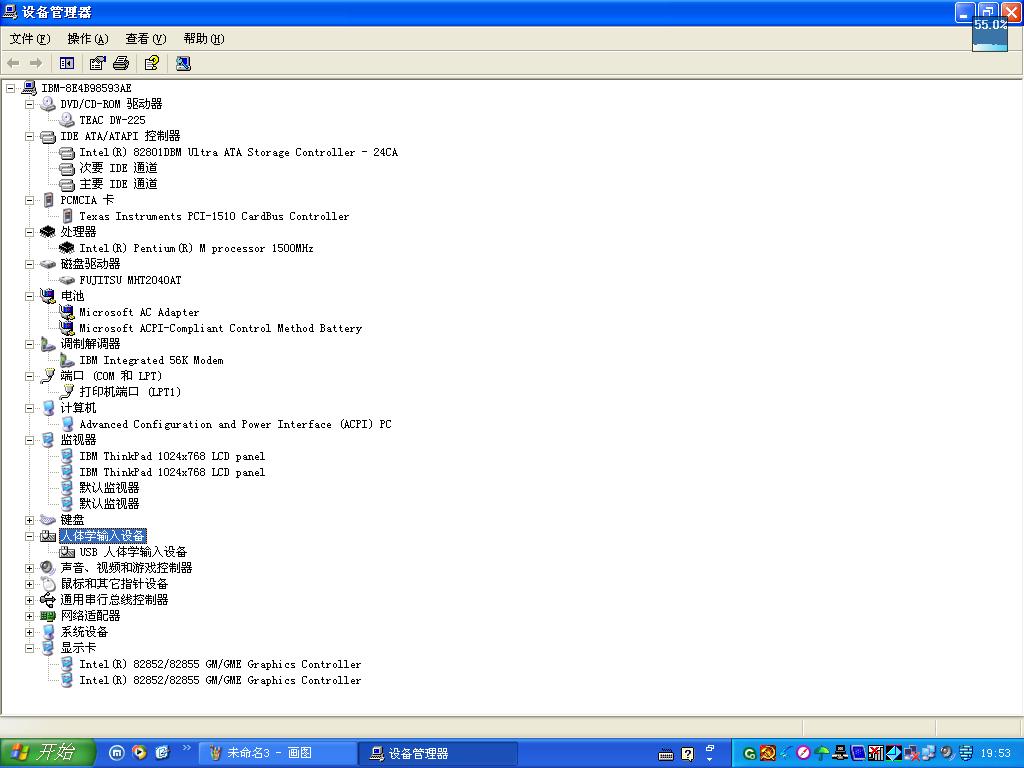Image resolution: width=1024 pixels, height=768 pixels.
Task: Toggle the show/hide console tree icon
Action: point(67,63)
